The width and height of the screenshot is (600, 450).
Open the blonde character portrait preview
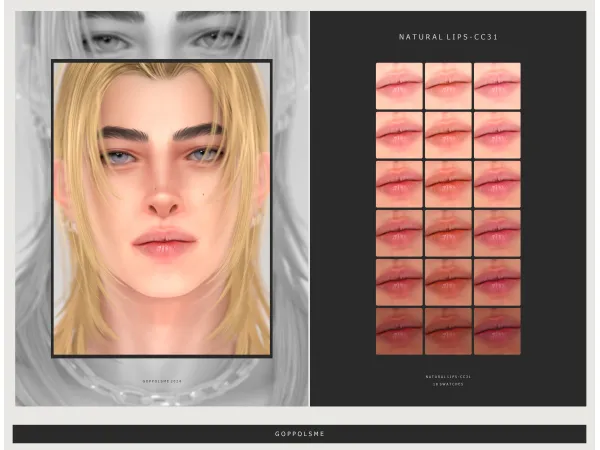tap(162, 209)
